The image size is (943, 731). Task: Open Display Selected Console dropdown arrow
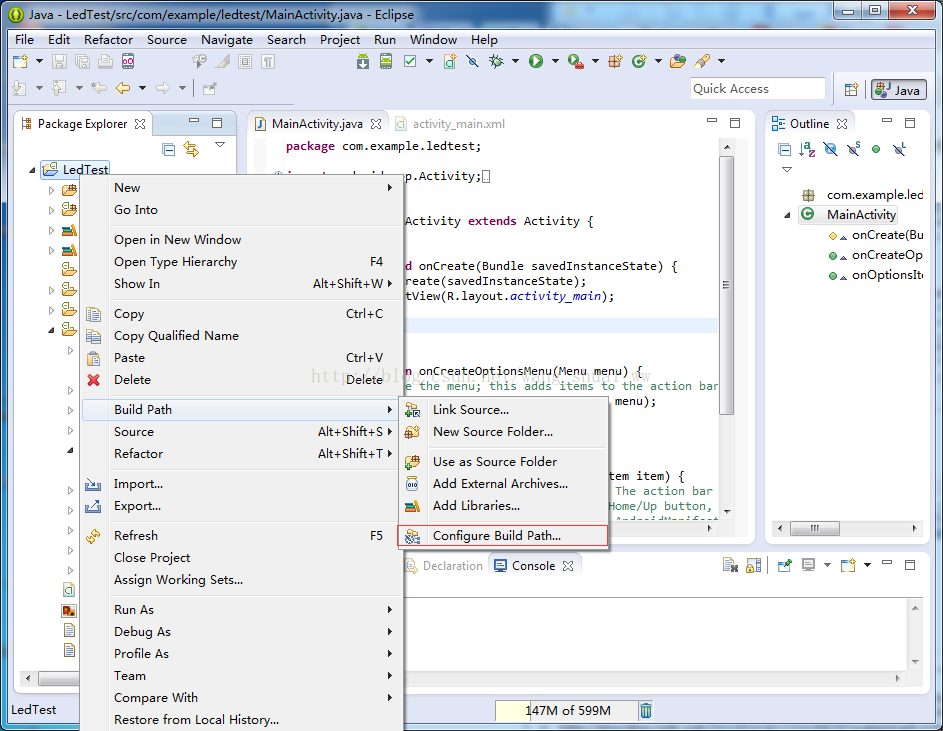point(827,566)
